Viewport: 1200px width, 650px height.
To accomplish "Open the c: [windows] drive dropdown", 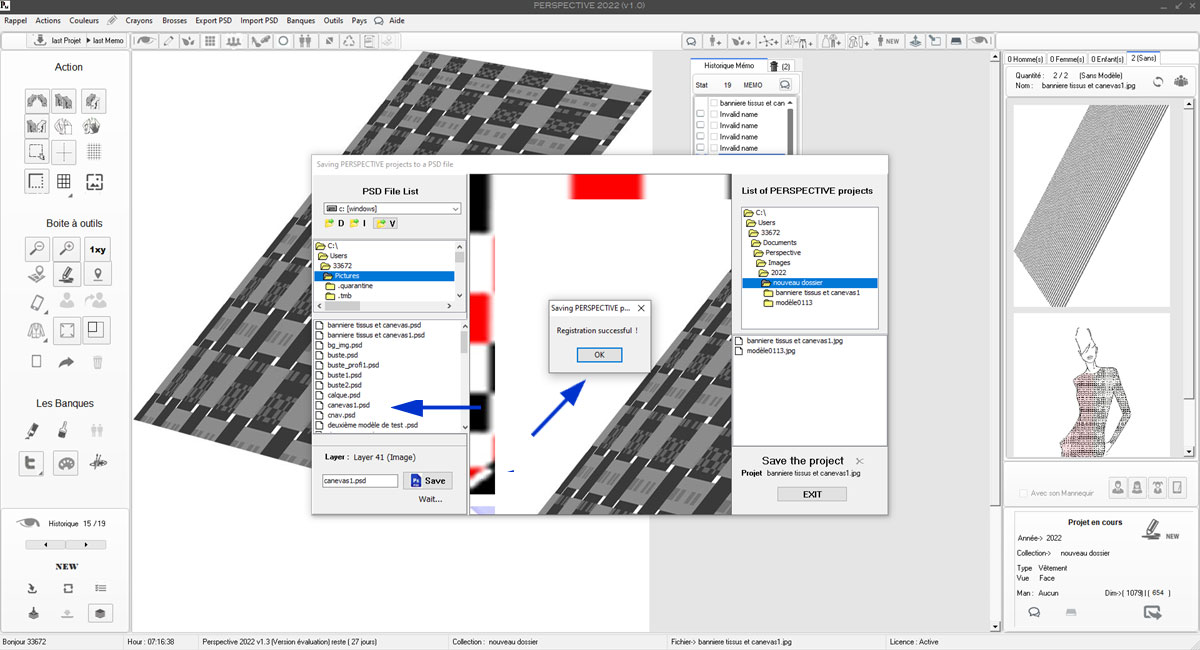I will click(x=455, y=208).
